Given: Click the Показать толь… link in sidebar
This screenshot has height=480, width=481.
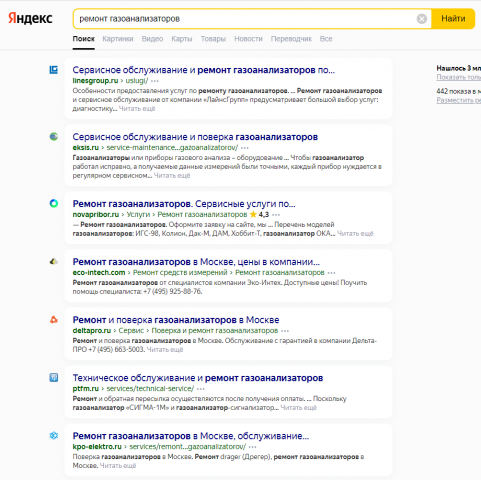Looking at the screenshot, I should [x=459, y=77].
